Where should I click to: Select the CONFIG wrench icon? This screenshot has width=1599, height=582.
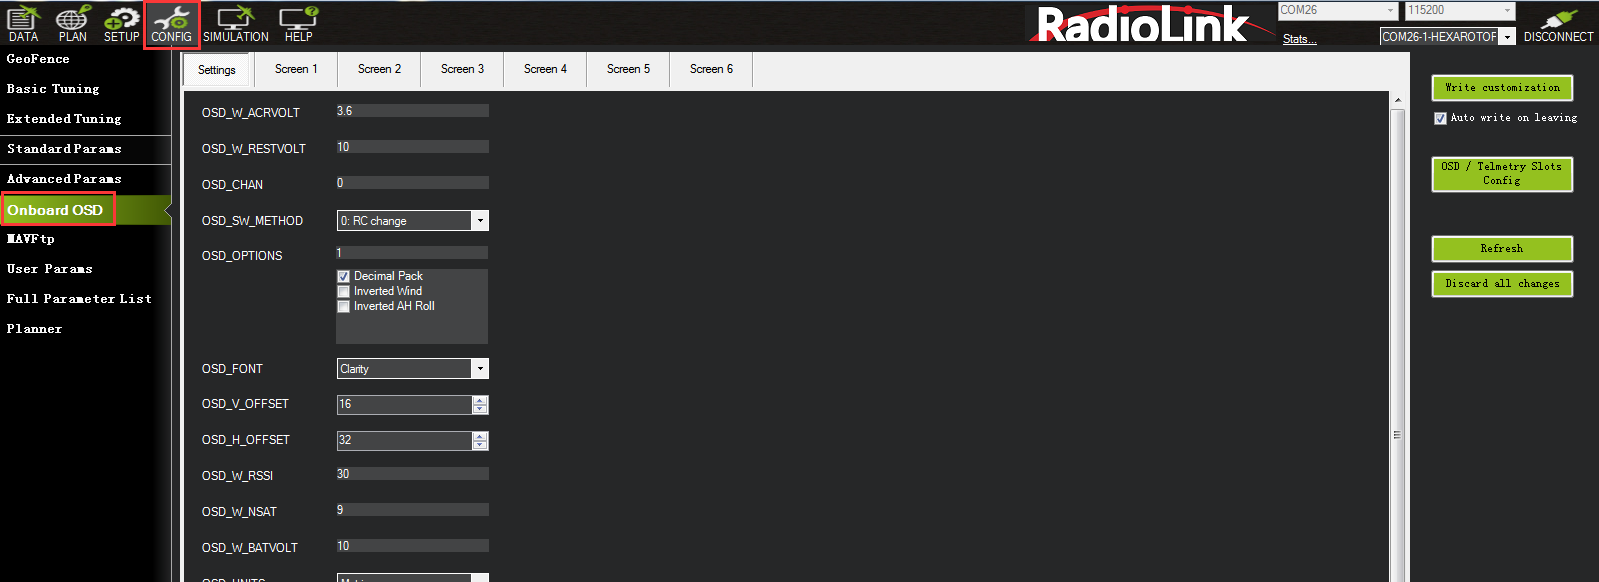(171, 23)
